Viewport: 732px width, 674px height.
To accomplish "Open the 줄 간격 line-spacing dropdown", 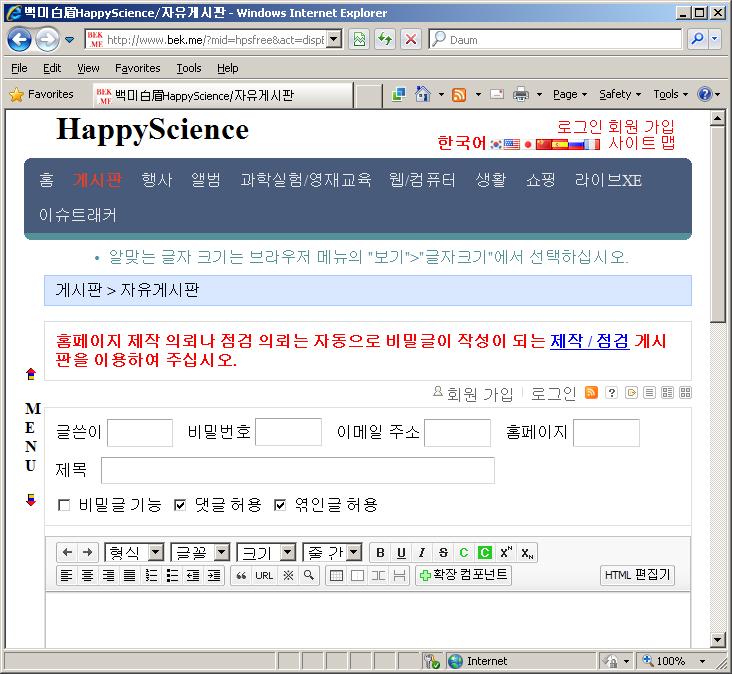I will [332, 553].
